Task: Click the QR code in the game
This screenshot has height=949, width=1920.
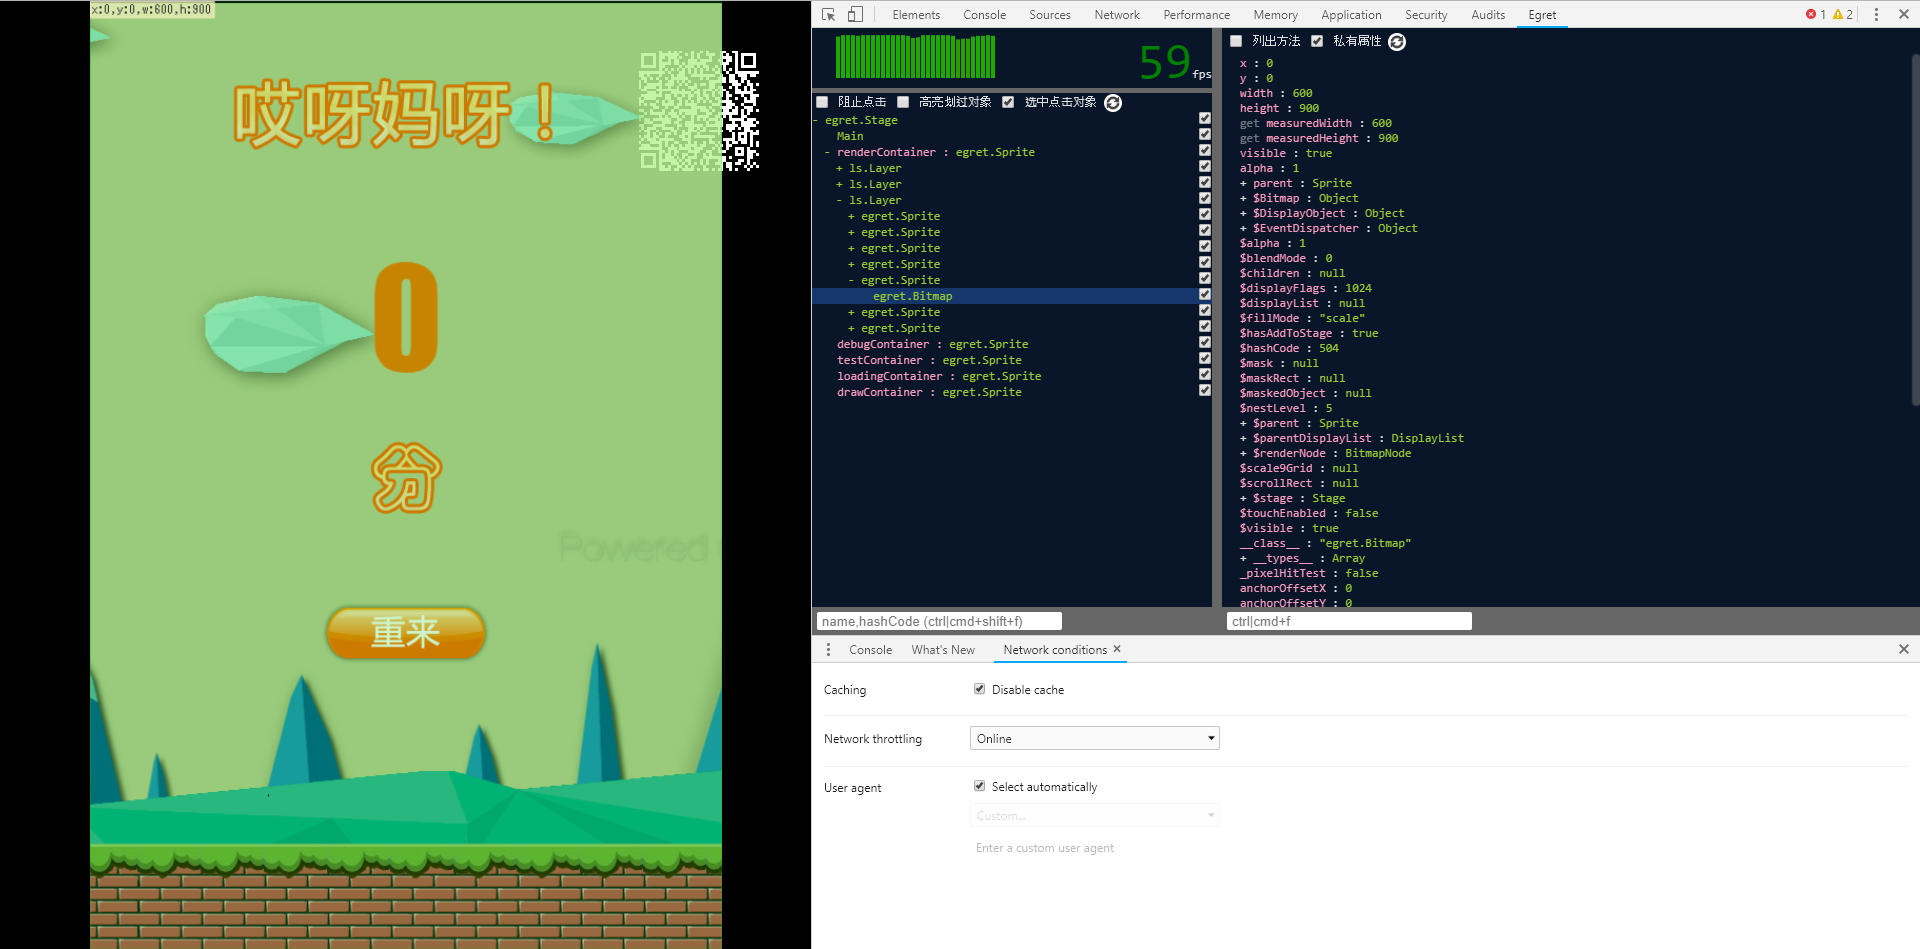Action: tap(699, 110)
